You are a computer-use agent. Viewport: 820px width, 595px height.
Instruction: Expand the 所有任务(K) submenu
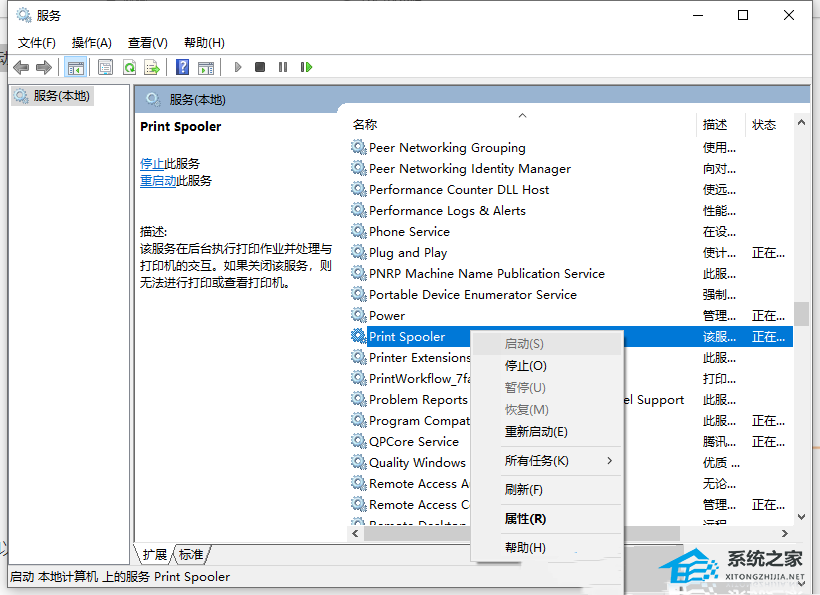click(537, 461)
